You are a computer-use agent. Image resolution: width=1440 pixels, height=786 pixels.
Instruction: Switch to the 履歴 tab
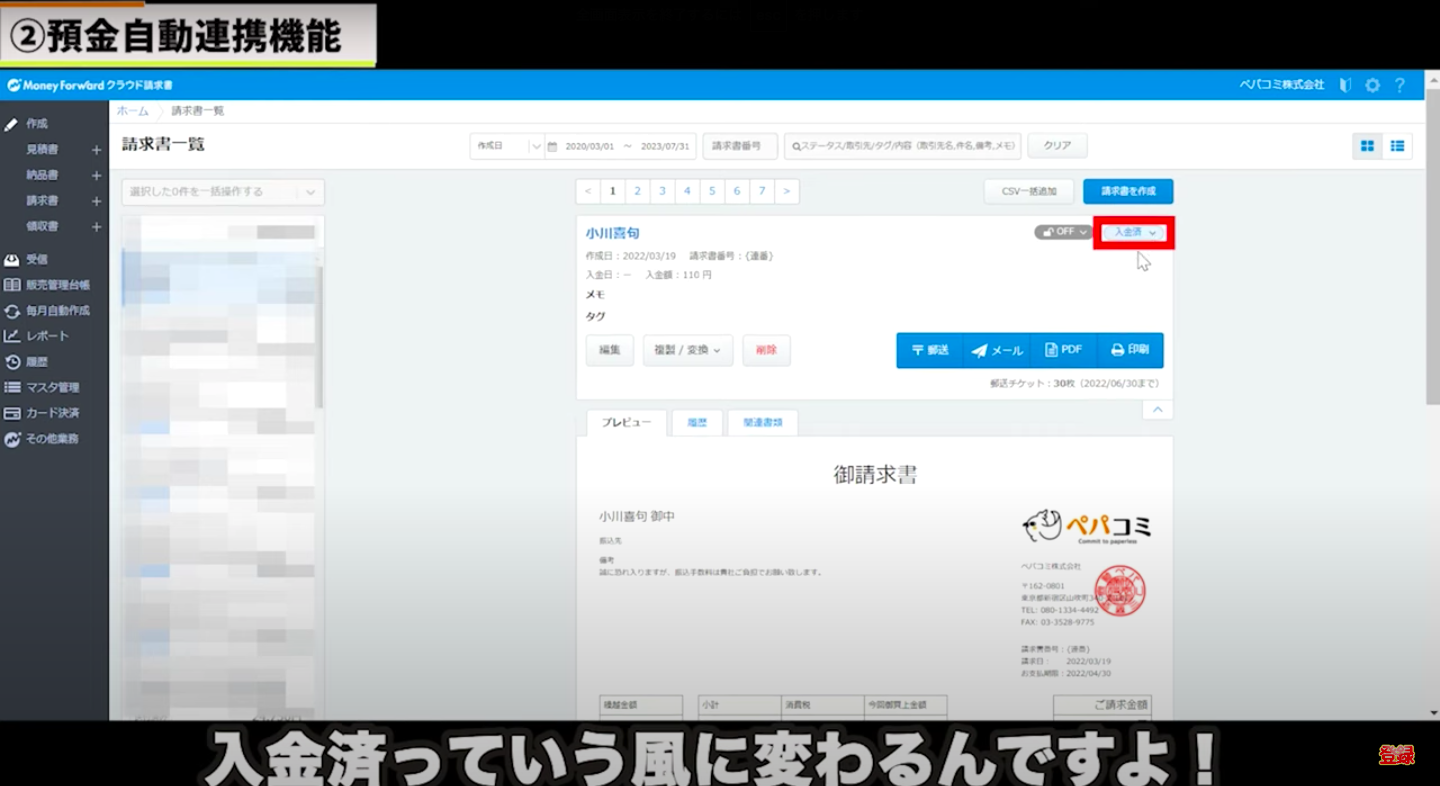(x=697, y=423)
